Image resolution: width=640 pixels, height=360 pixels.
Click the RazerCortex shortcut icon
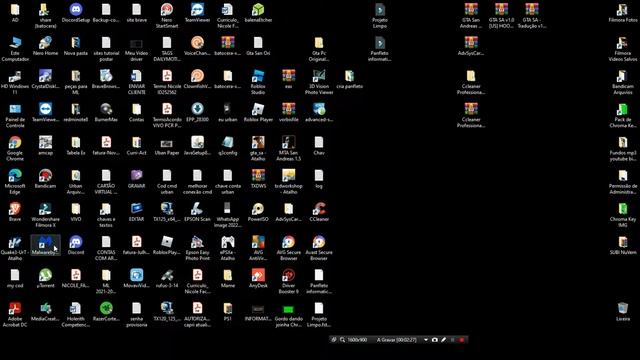[x=106, y=311]
